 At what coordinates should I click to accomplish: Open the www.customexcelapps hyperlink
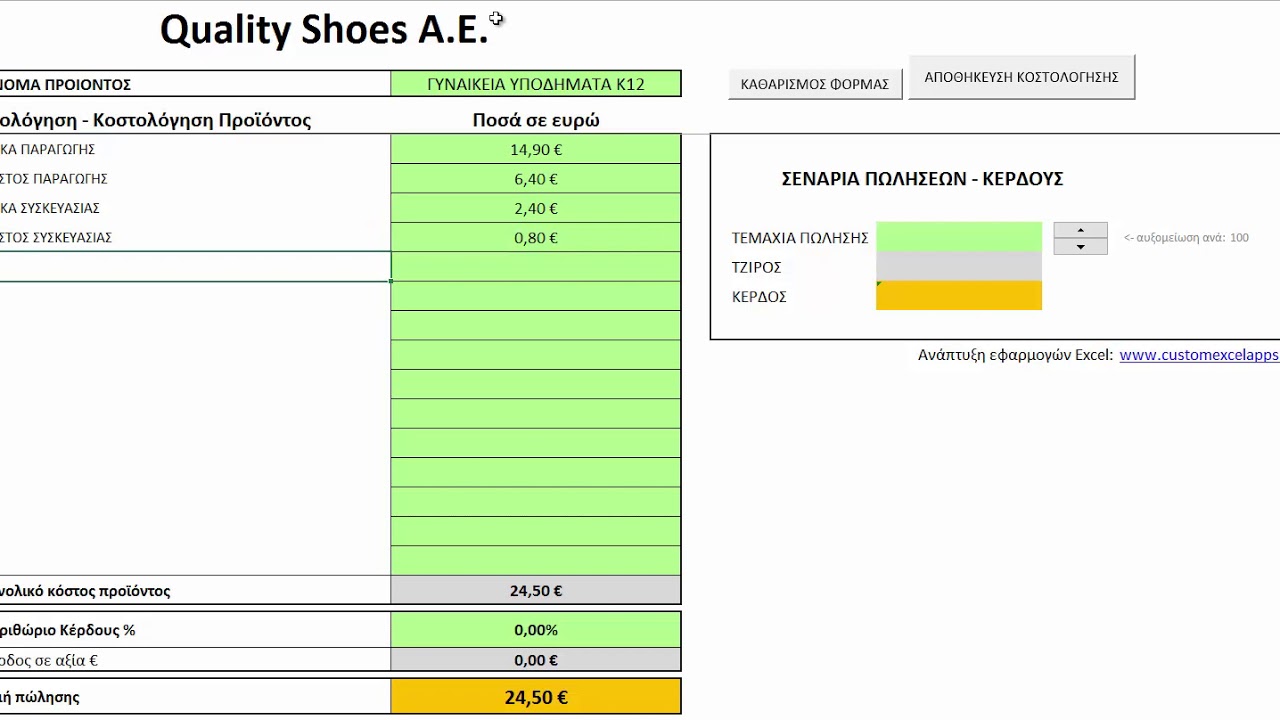click(1198, 355)
